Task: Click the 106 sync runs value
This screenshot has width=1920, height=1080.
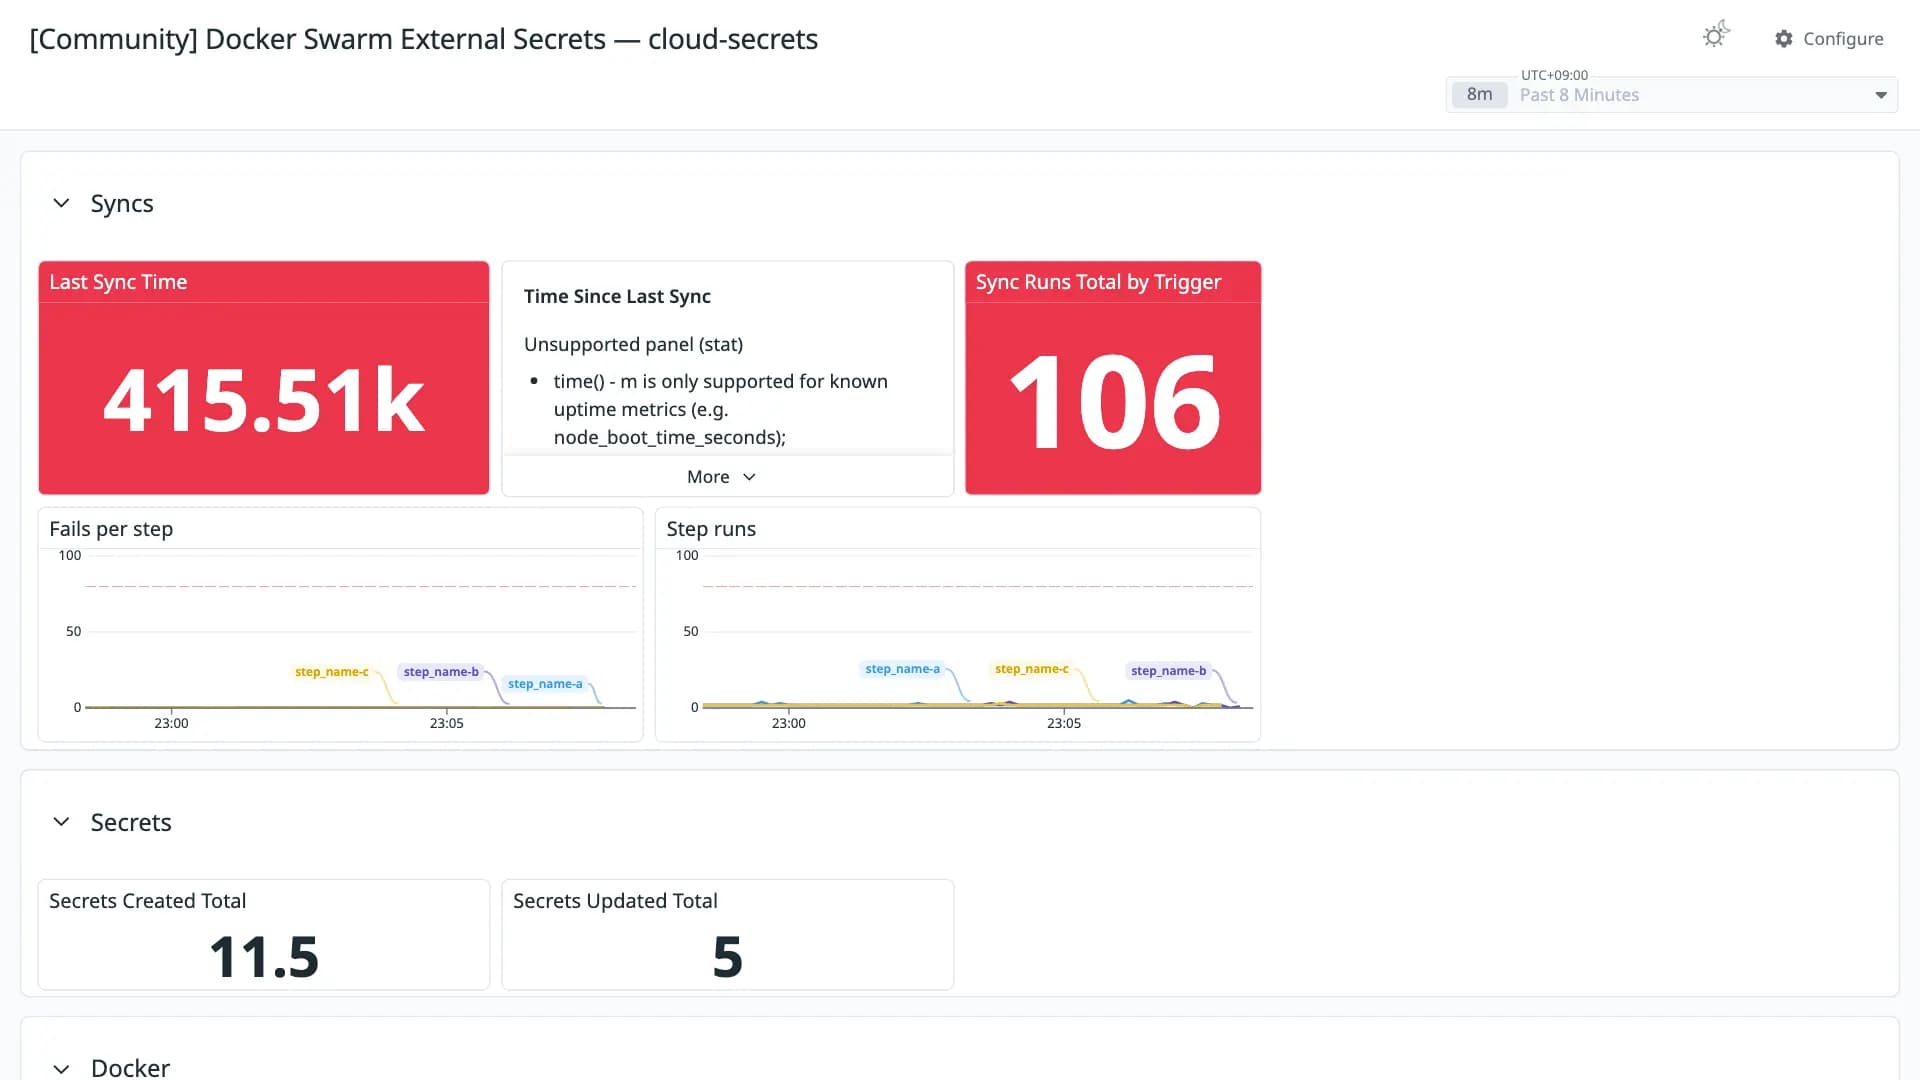Action: pyautogui.click(x=1114, y=402)
